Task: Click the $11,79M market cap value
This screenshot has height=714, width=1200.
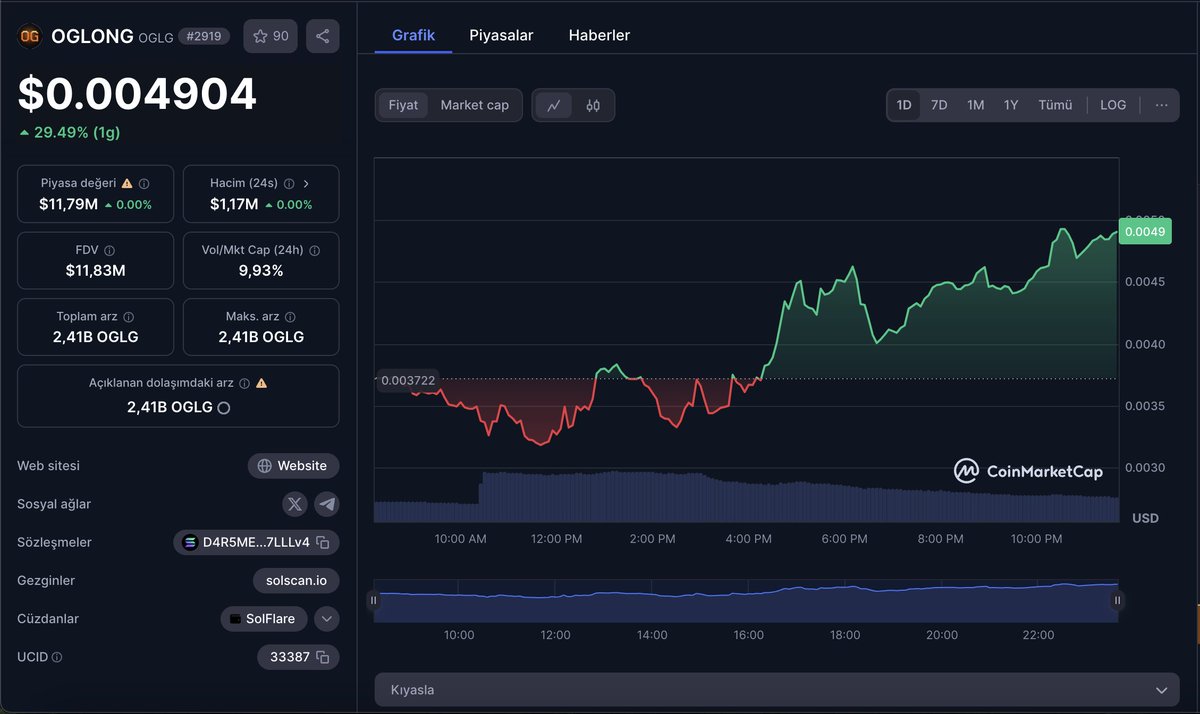Action: click(68, 204)
